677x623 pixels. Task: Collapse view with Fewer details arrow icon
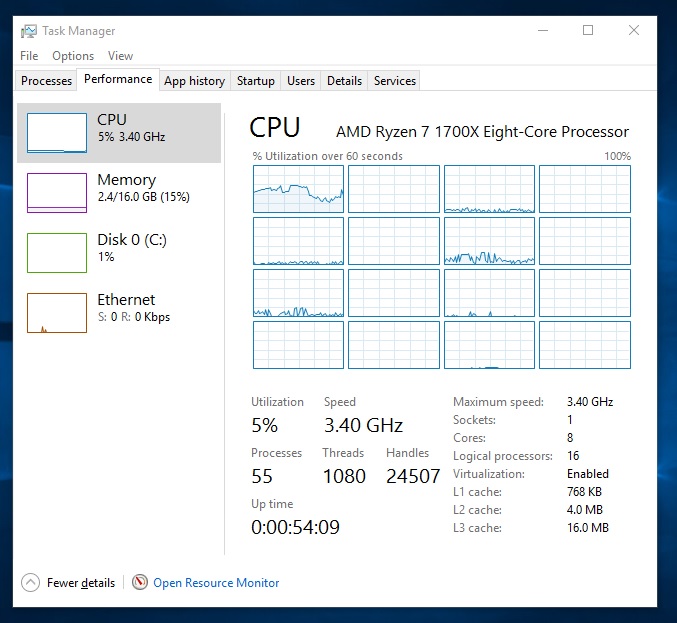pyautogui.click(x=30, y=582)
